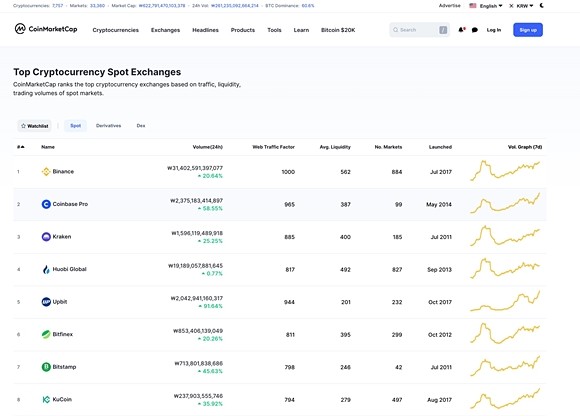This screenshot has height=416, width=580.
Task: Expand the Cryptocurrencies nav menu
Action: (x=115, y=30)
